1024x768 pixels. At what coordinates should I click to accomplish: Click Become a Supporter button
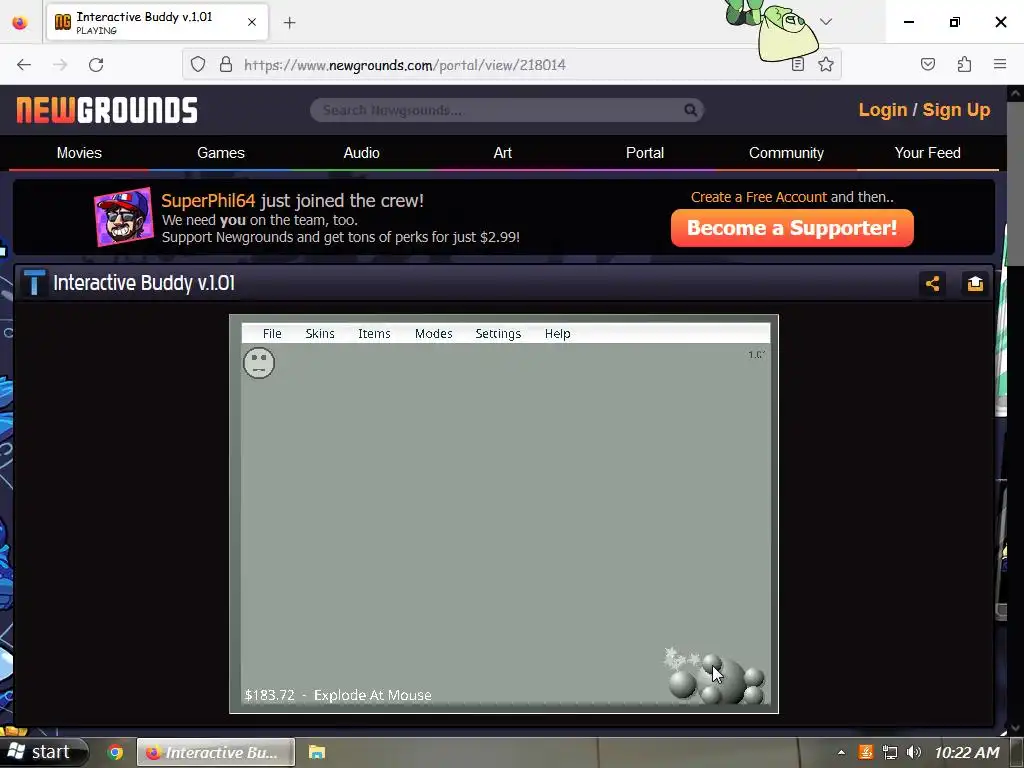pyautogui.click(x=792, y=228)
